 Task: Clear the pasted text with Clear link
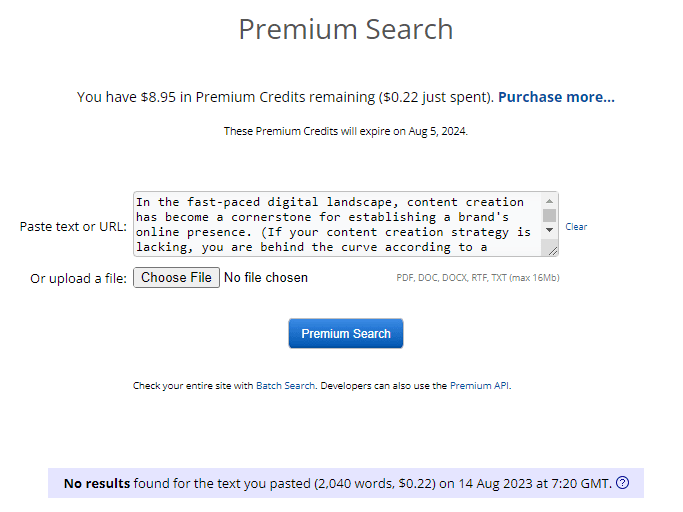(576, 227)
